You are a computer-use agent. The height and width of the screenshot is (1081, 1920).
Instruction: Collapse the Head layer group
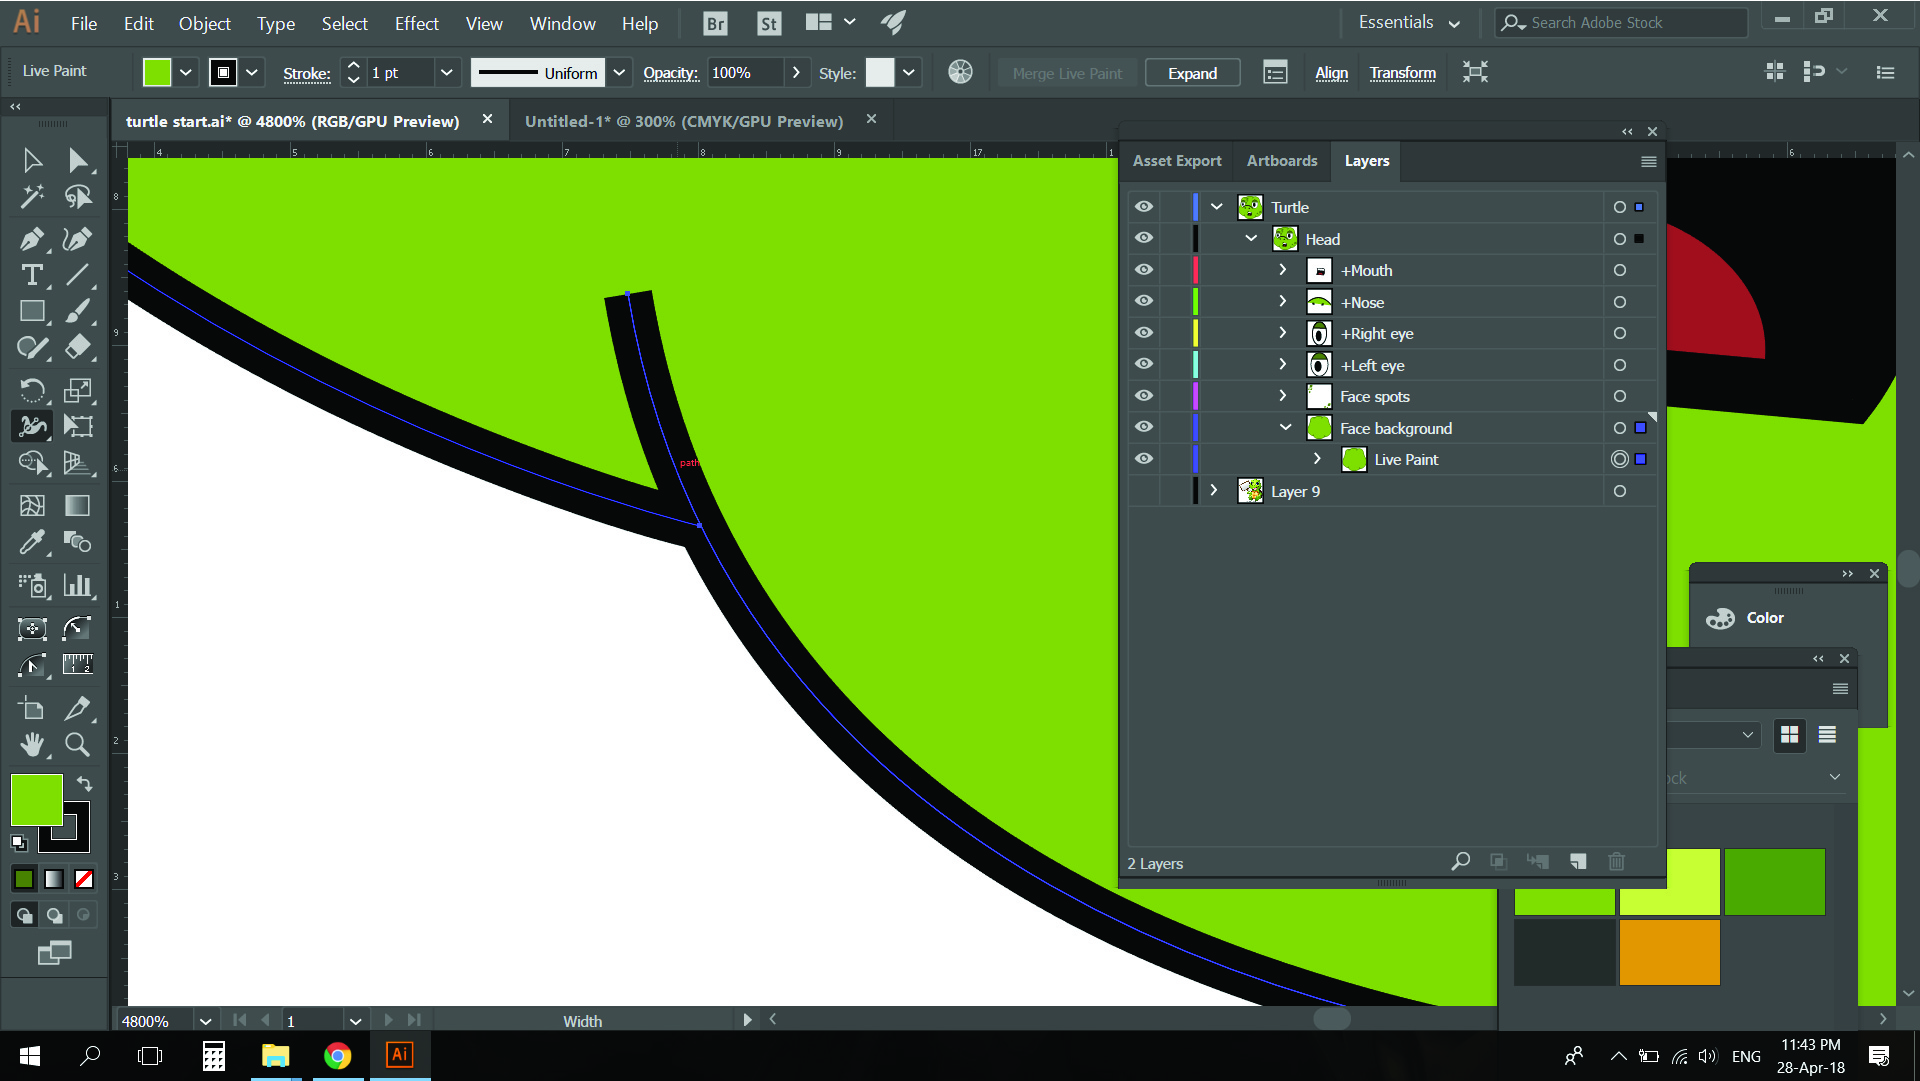pos(1251,238)
